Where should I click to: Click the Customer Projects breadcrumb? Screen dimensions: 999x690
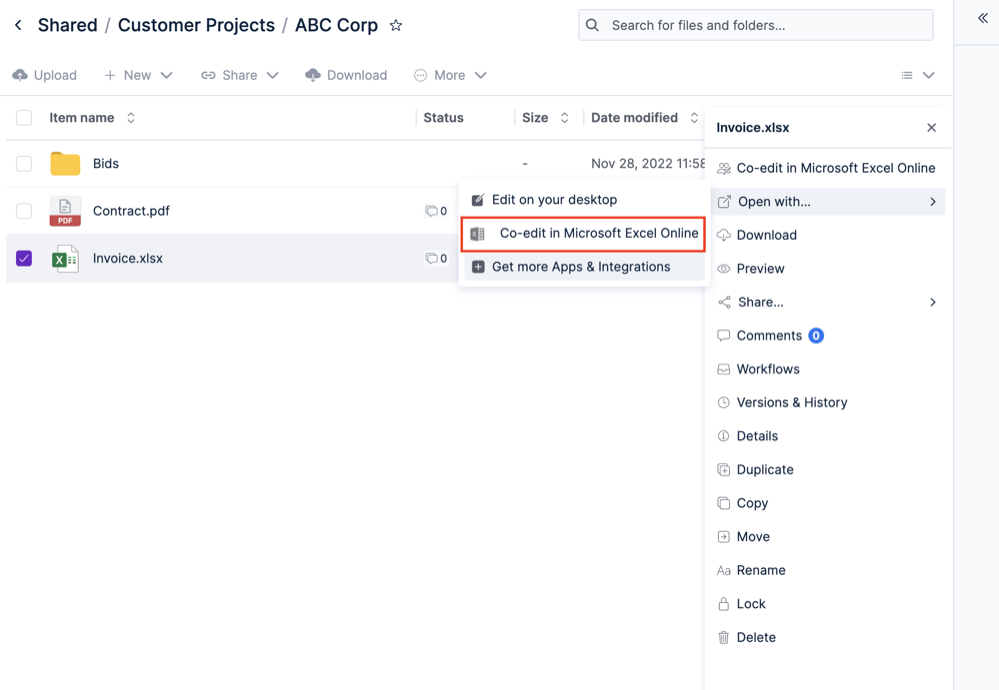196,25
